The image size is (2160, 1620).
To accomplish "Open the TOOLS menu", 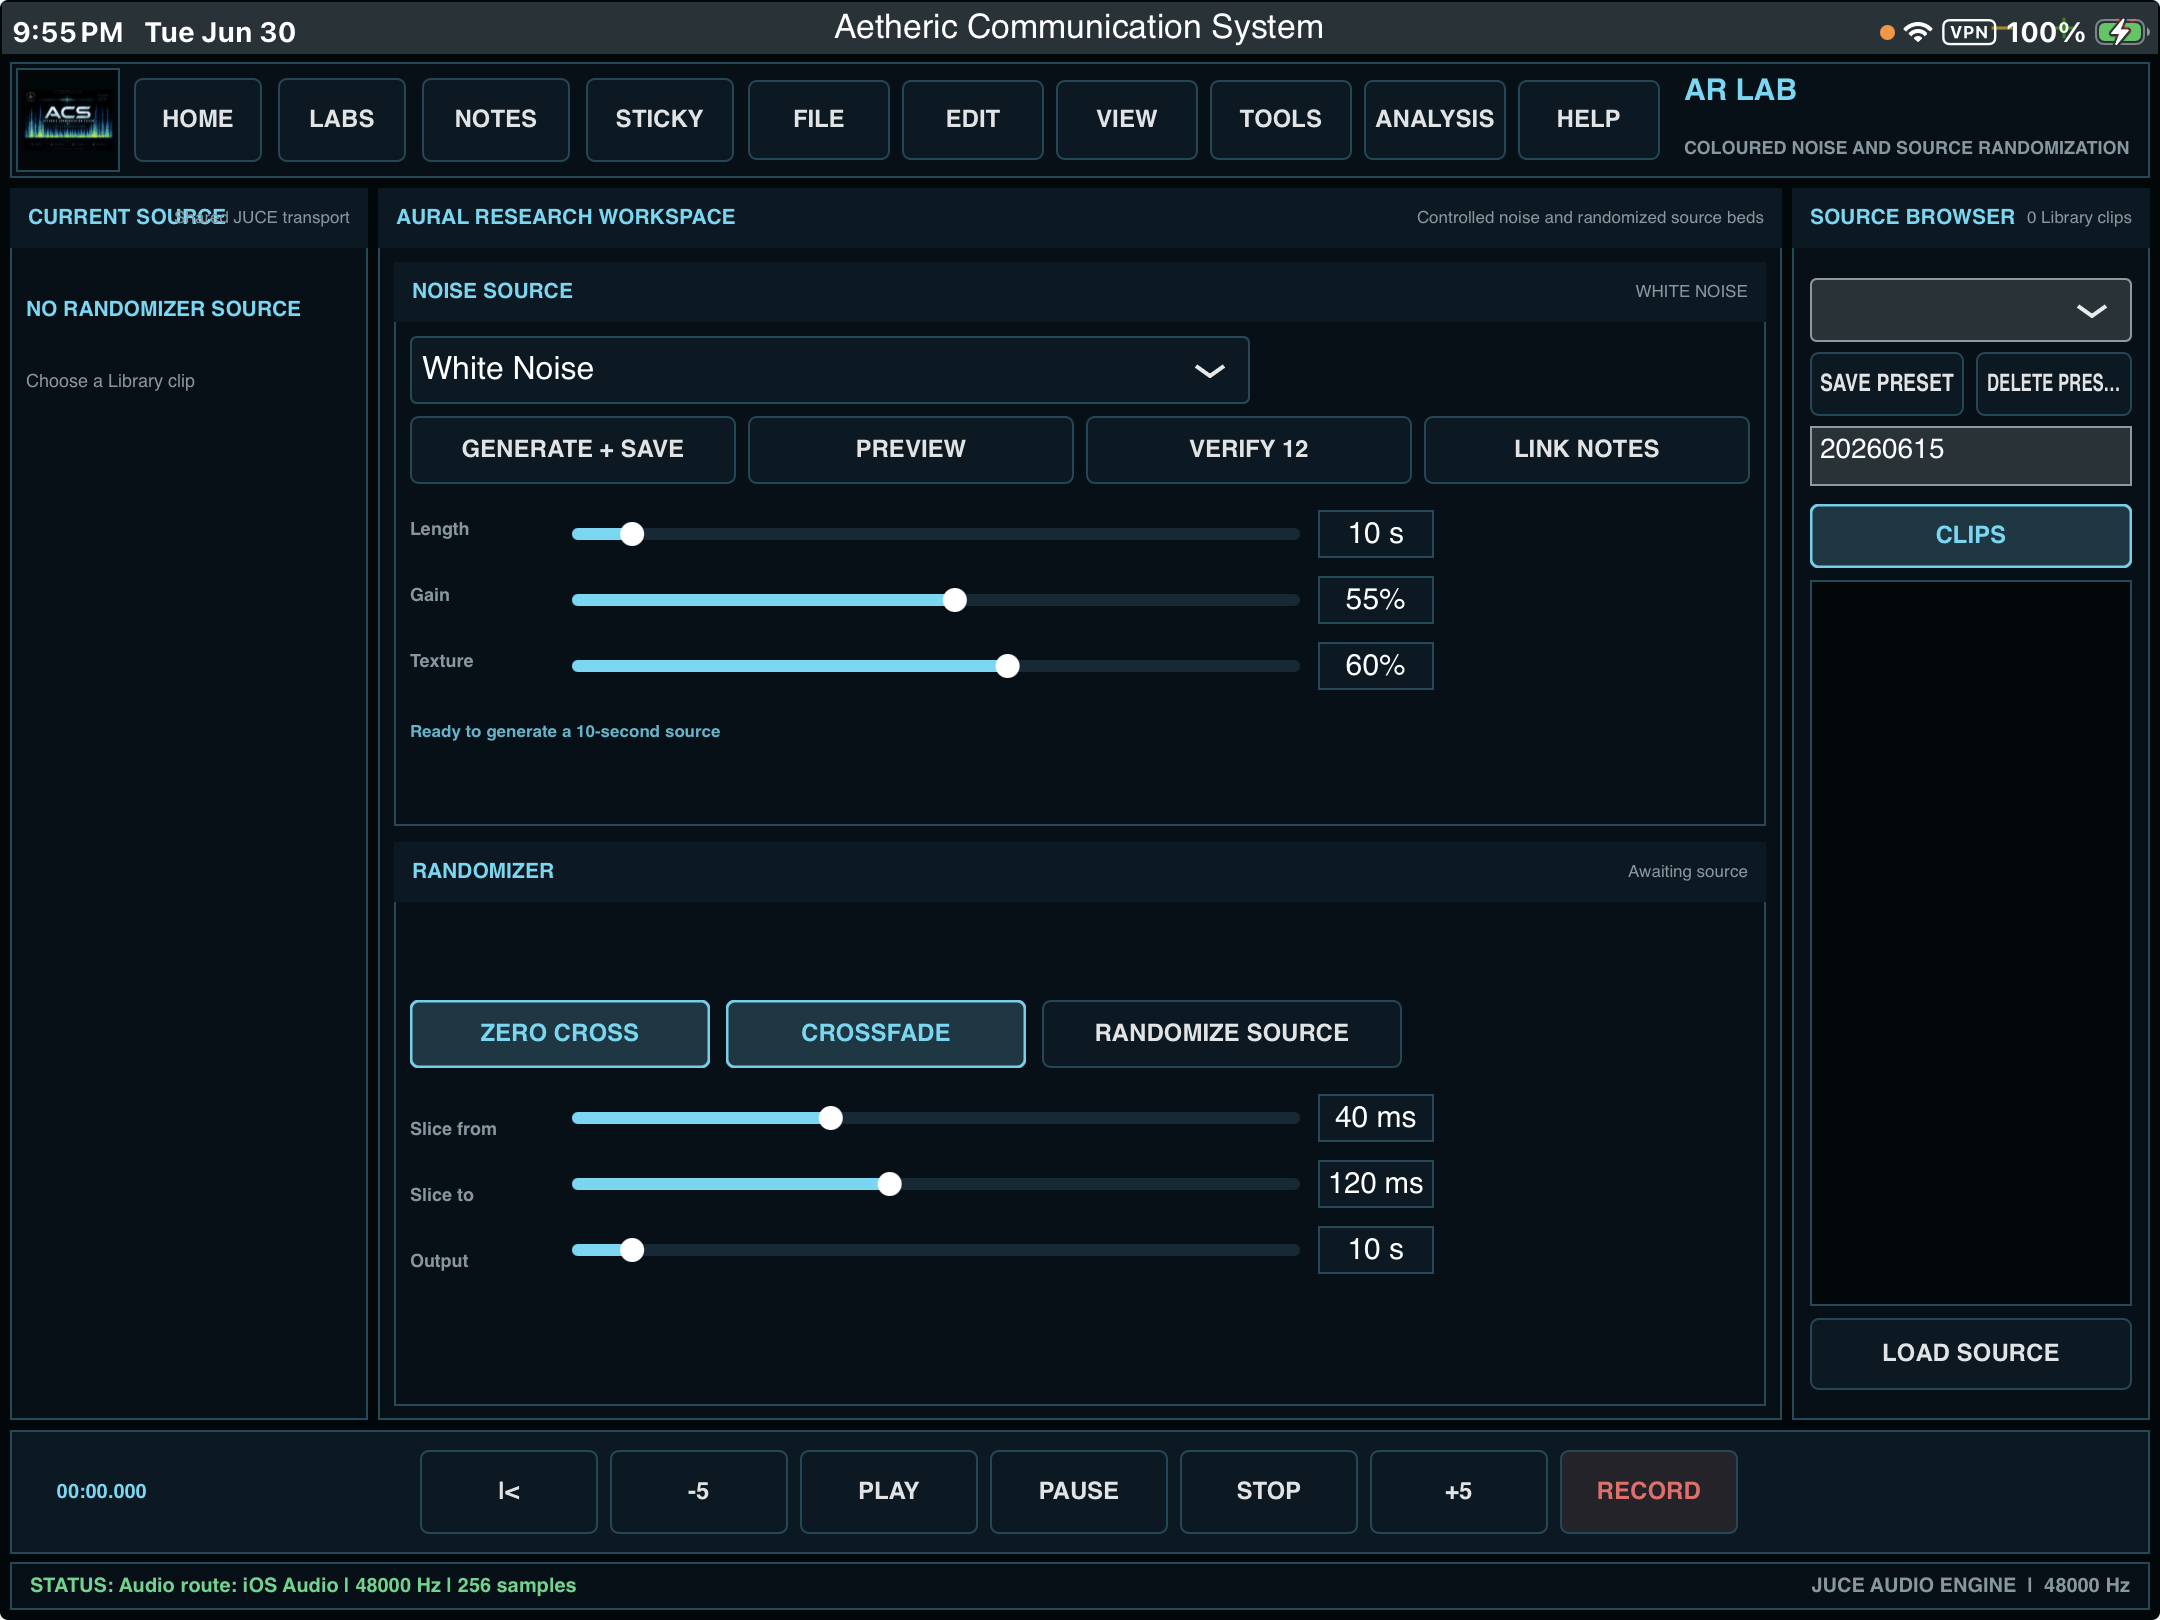I will pos(1281,119).
